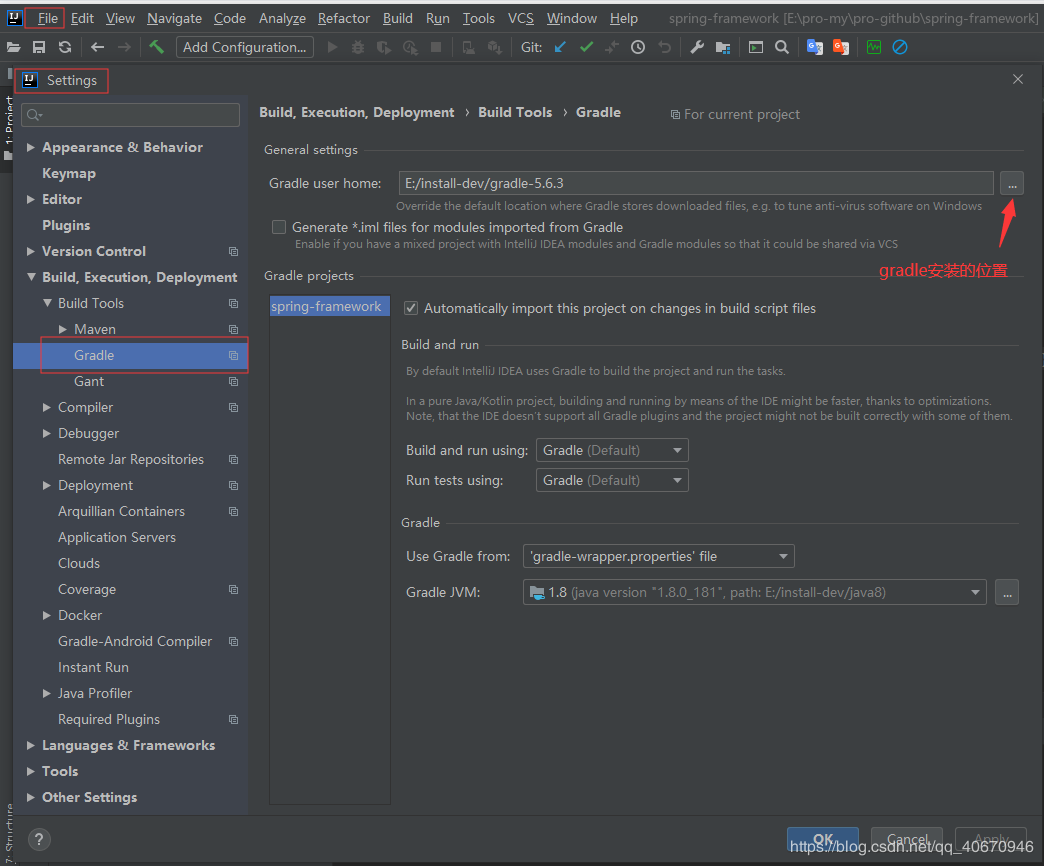This screenshot has width=1044, height=866.
Task: Open the View menu
Action: (120, 18)
